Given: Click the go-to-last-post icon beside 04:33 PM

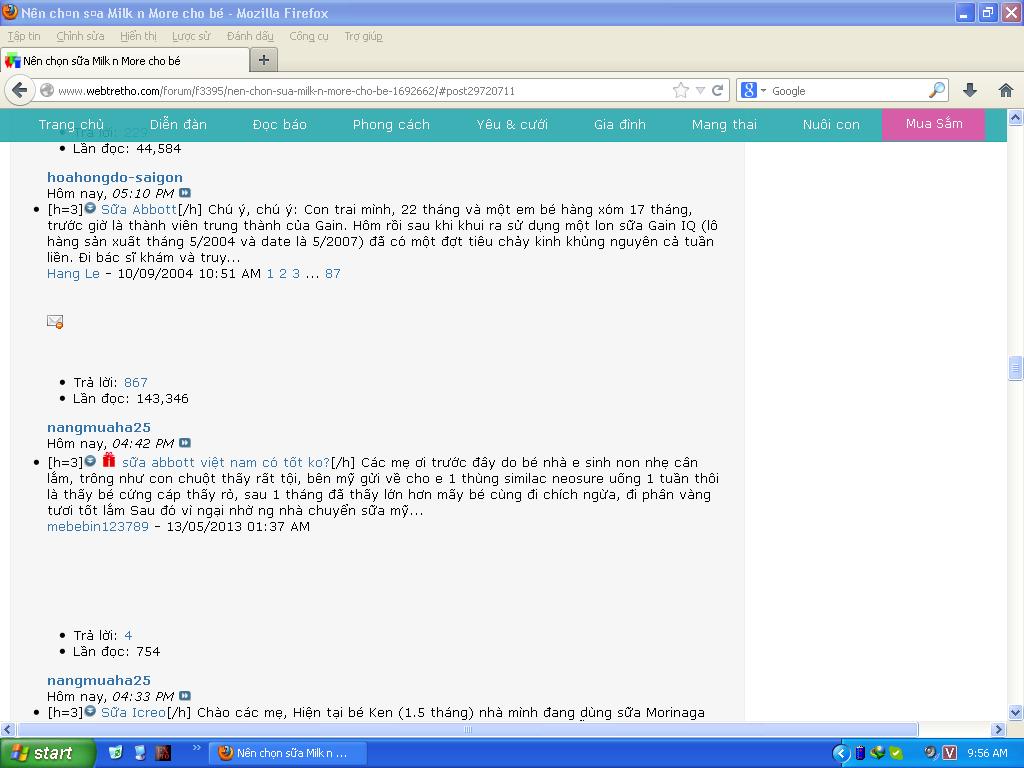Looking at the screenshot, I should click(185, 696).
